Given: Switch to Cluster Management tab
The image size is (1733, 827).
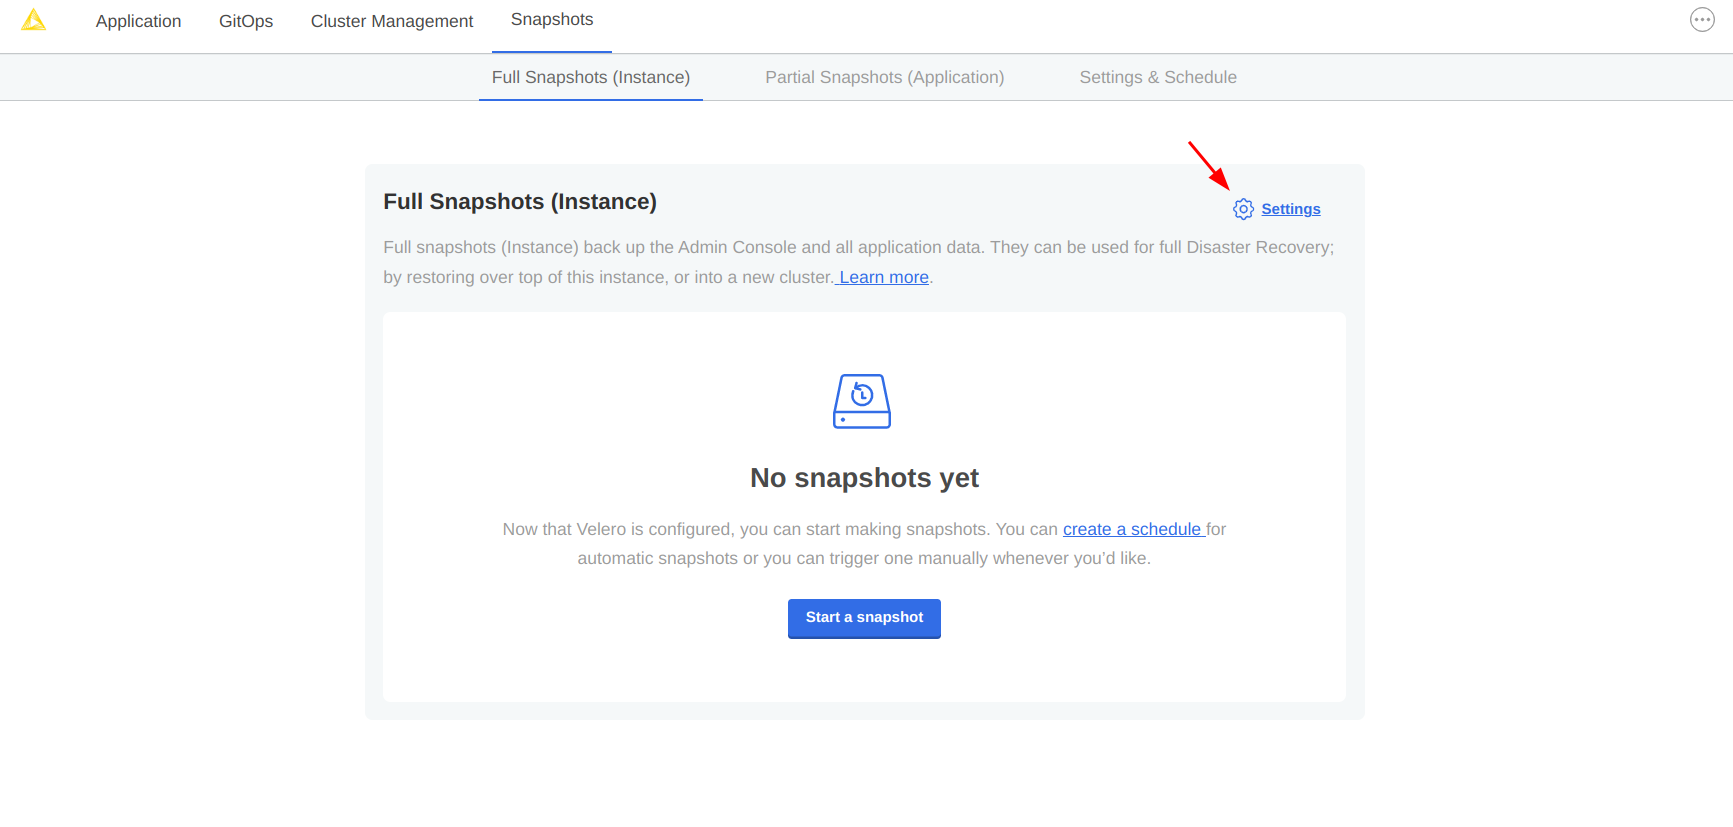Looking at the screenshot, I should coord(392,21).
